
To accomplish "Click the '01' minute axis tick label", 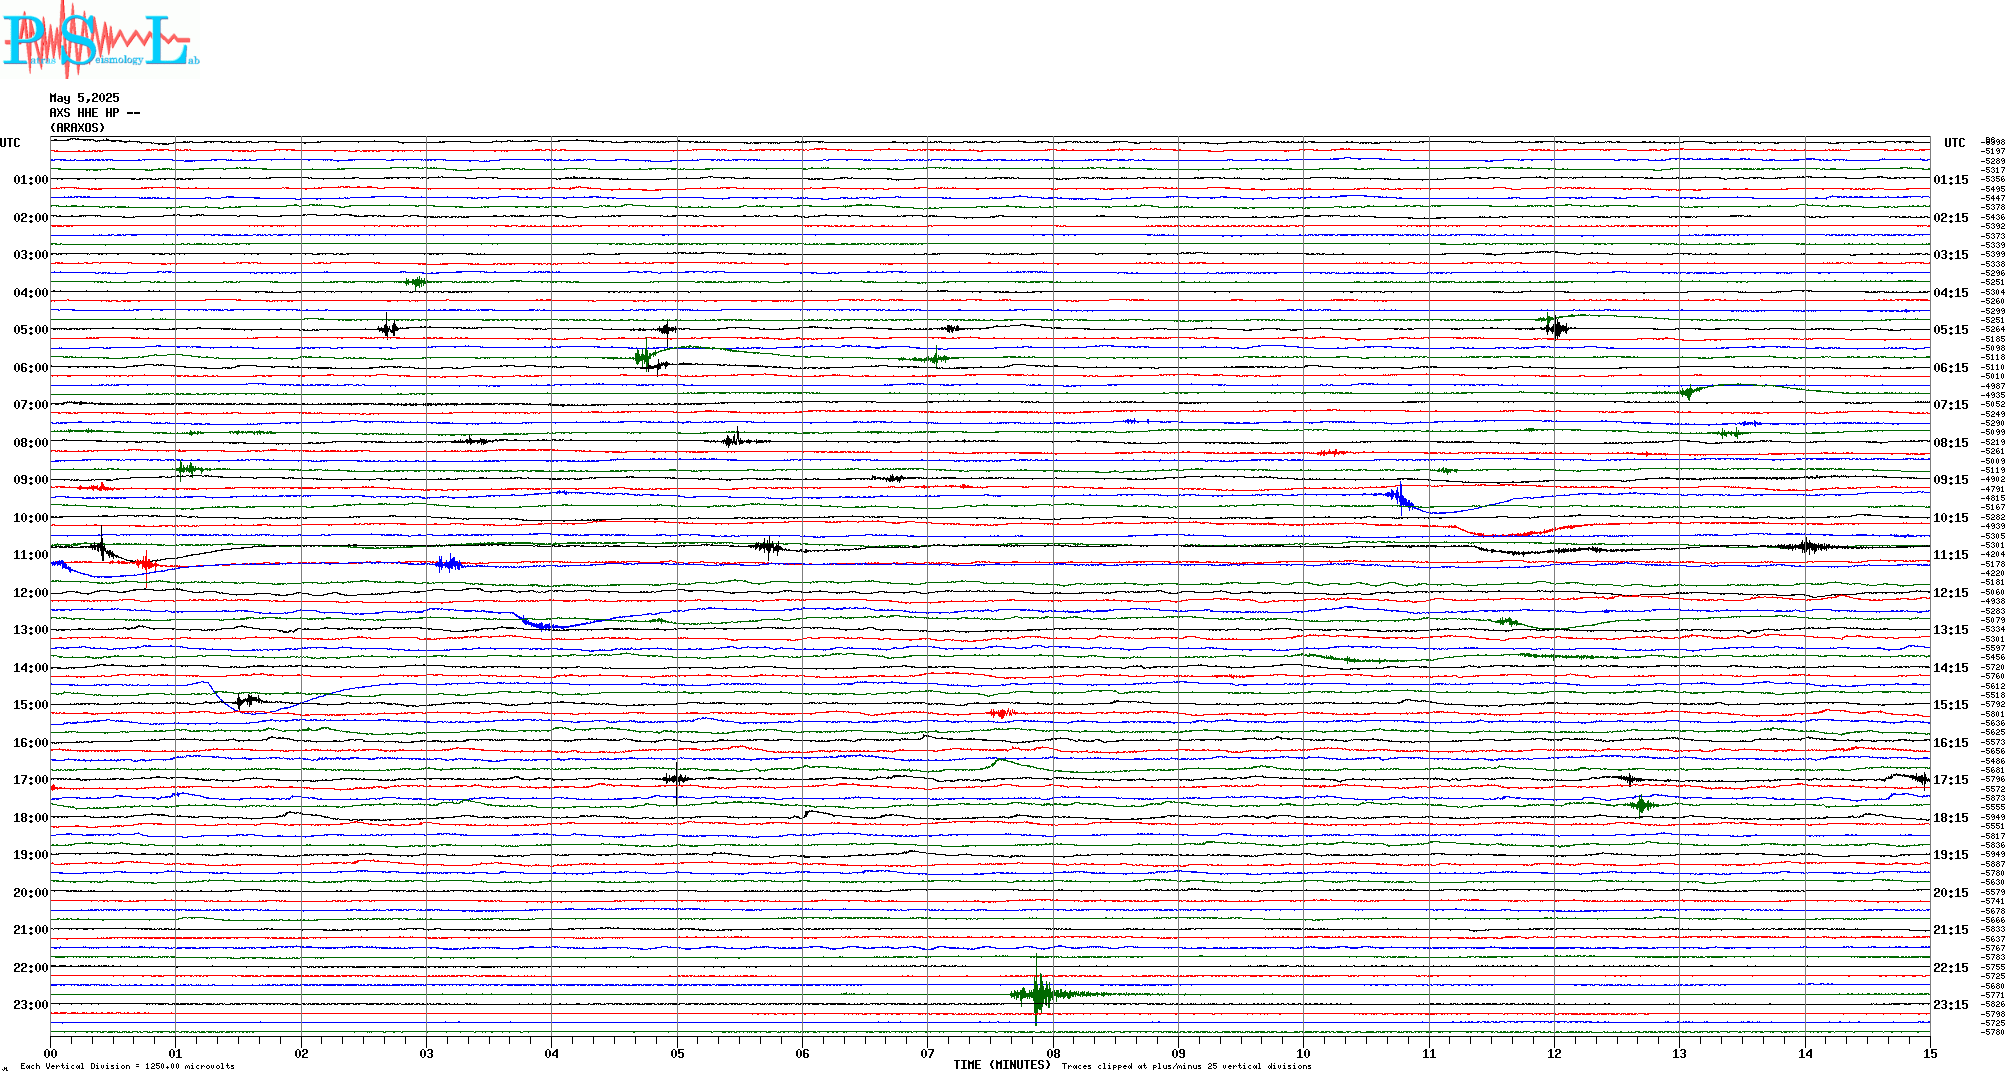I will (x=176, y=1053).
